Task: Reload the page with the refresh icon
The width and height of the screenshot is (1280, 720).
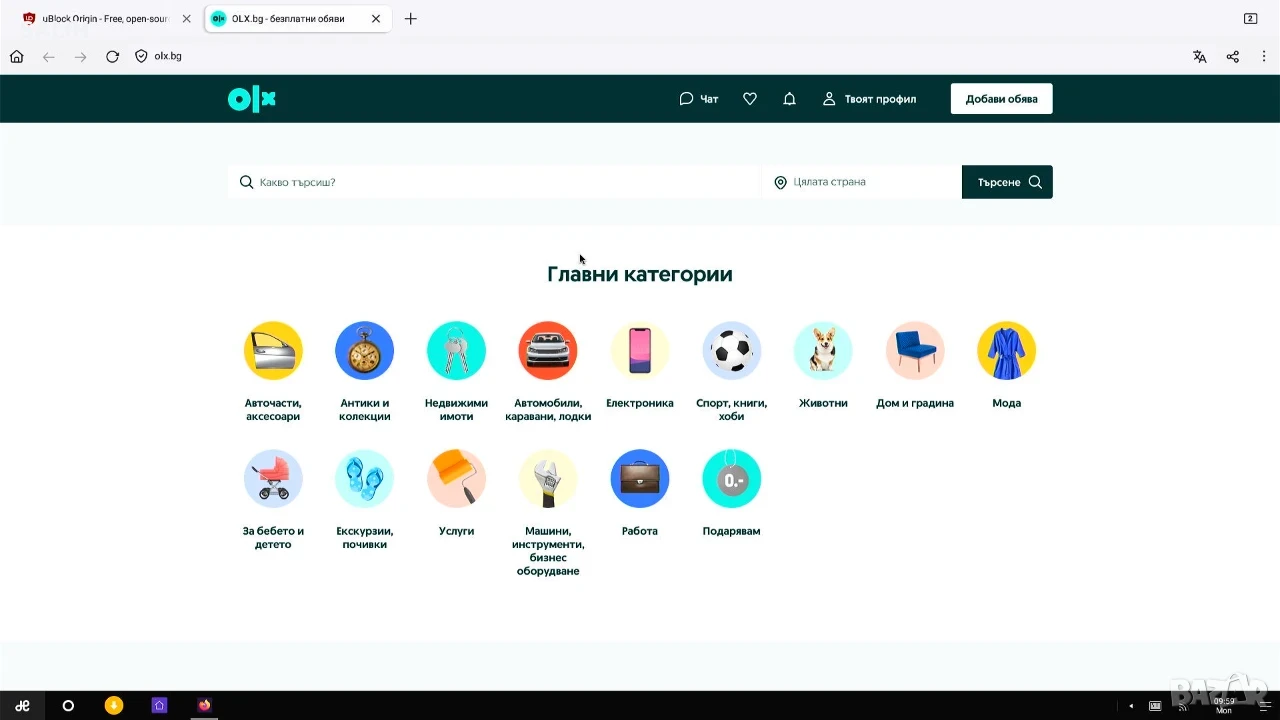Action: pos(112,57)
